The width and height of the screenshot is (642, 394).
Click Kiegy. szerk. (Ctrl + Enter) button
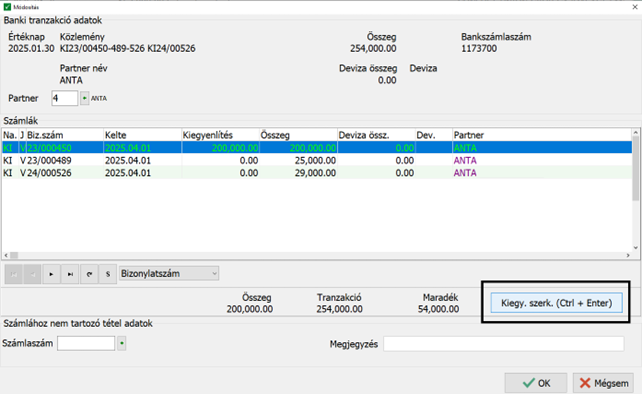click(556, 303)
